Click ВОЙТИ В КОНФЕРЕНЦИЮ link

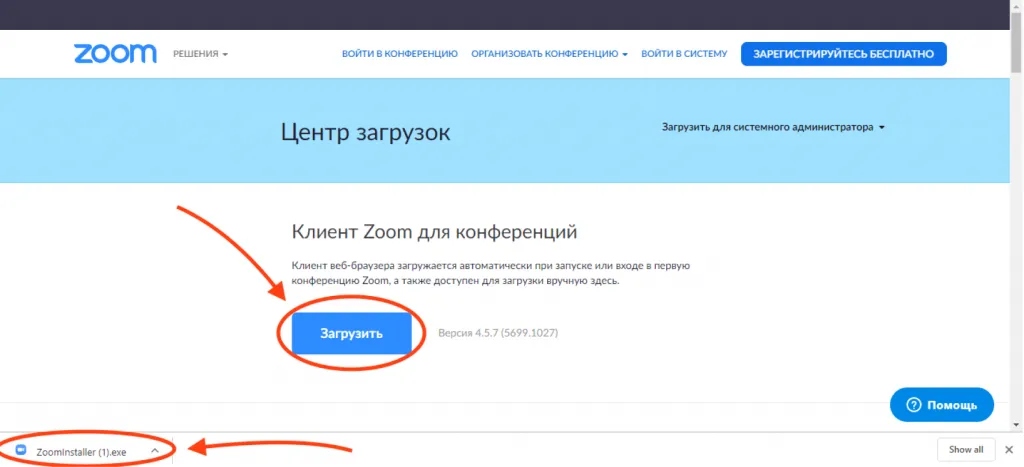pos(400,54)
